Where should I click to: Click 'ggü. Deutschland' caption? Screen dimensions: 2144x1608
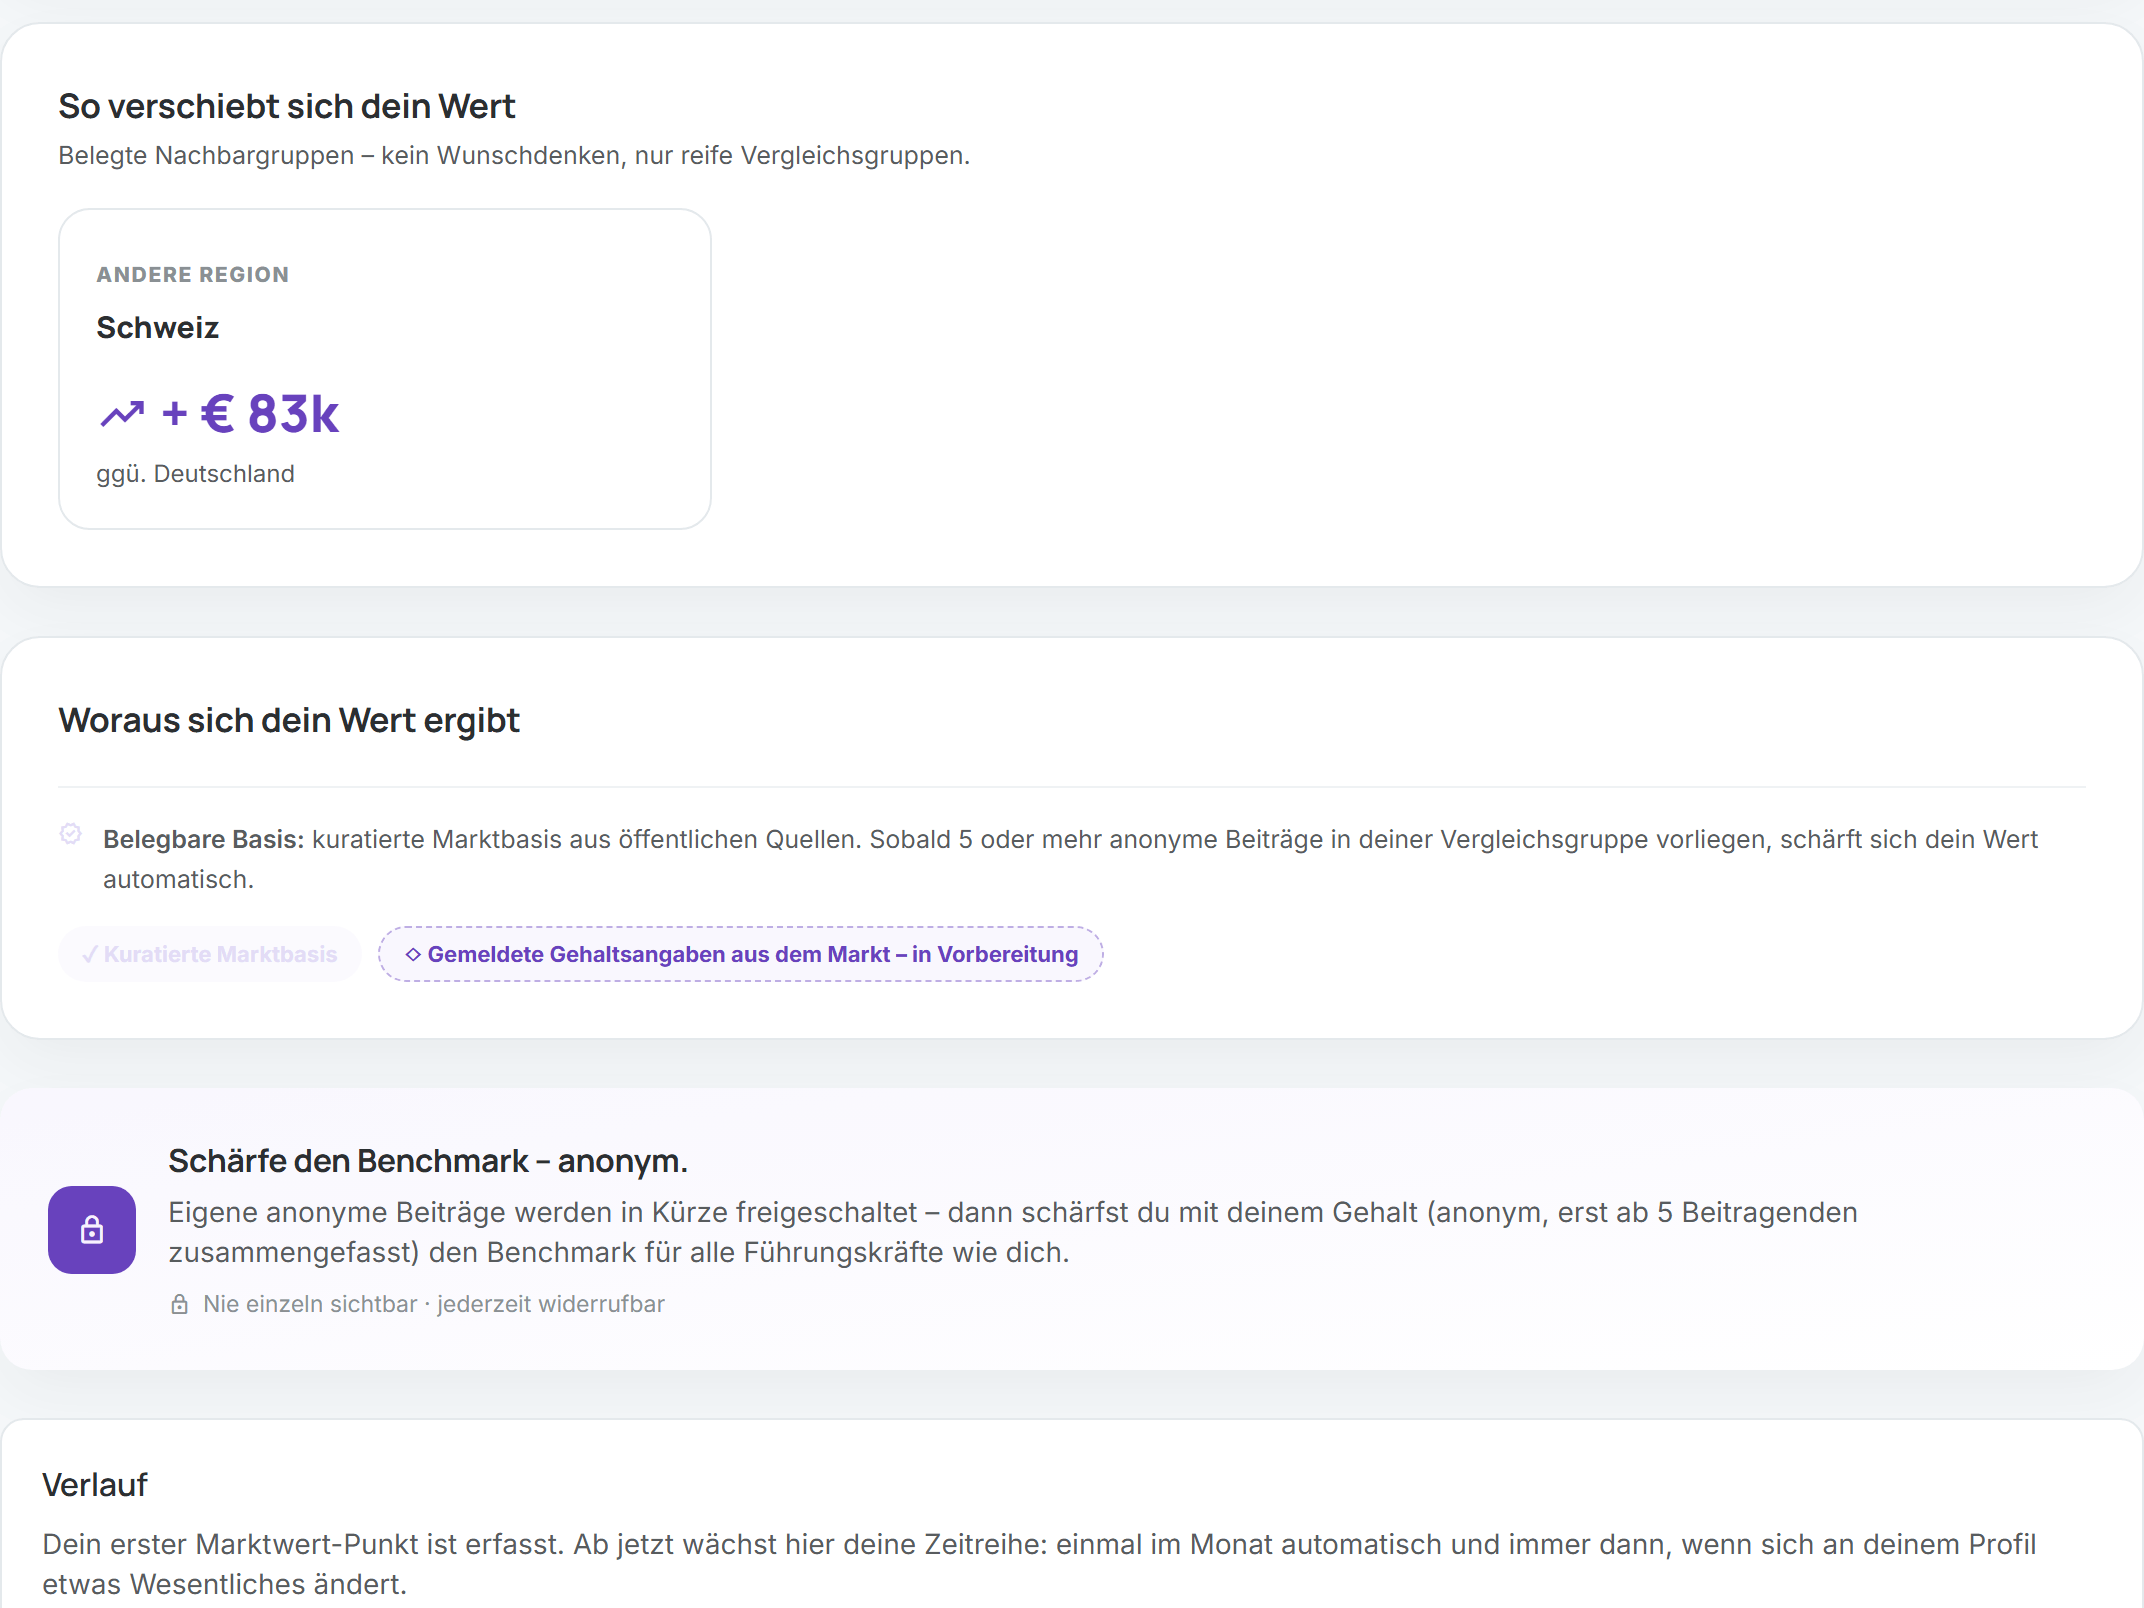coord(196,473)
